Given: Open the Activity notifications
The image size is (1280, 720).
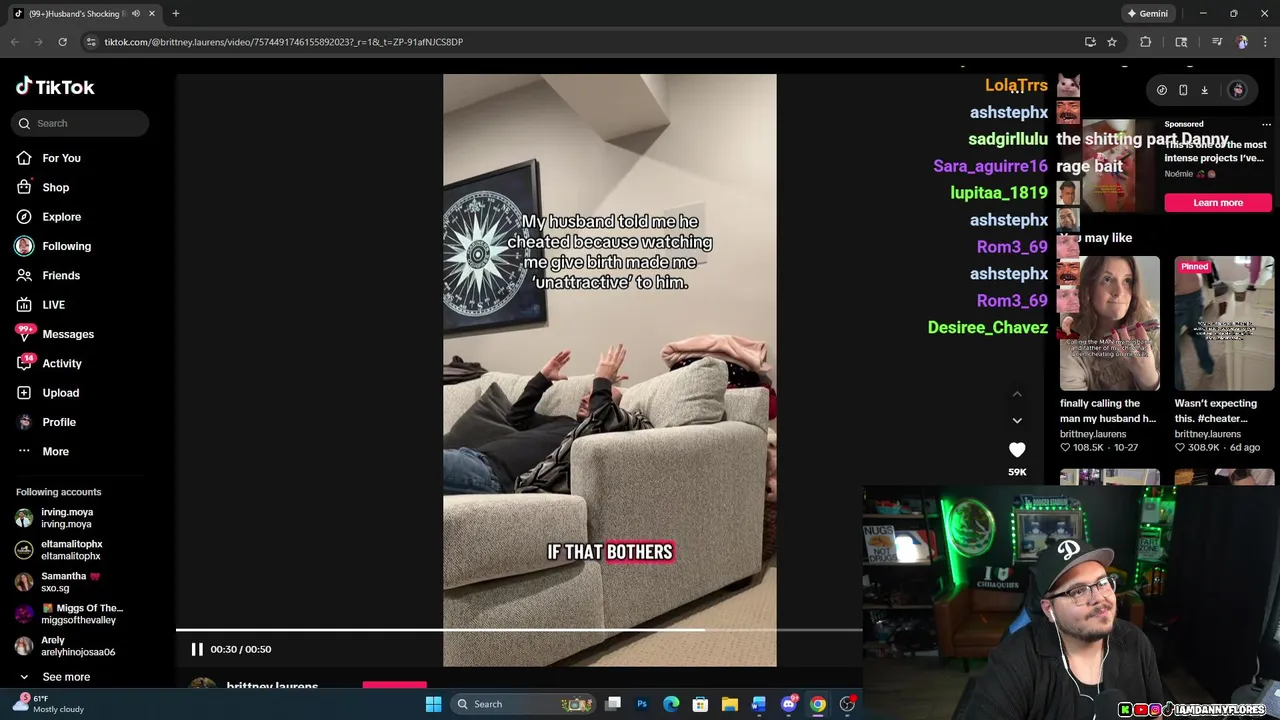Looking at the screenshot, I should tap(48, 363).
